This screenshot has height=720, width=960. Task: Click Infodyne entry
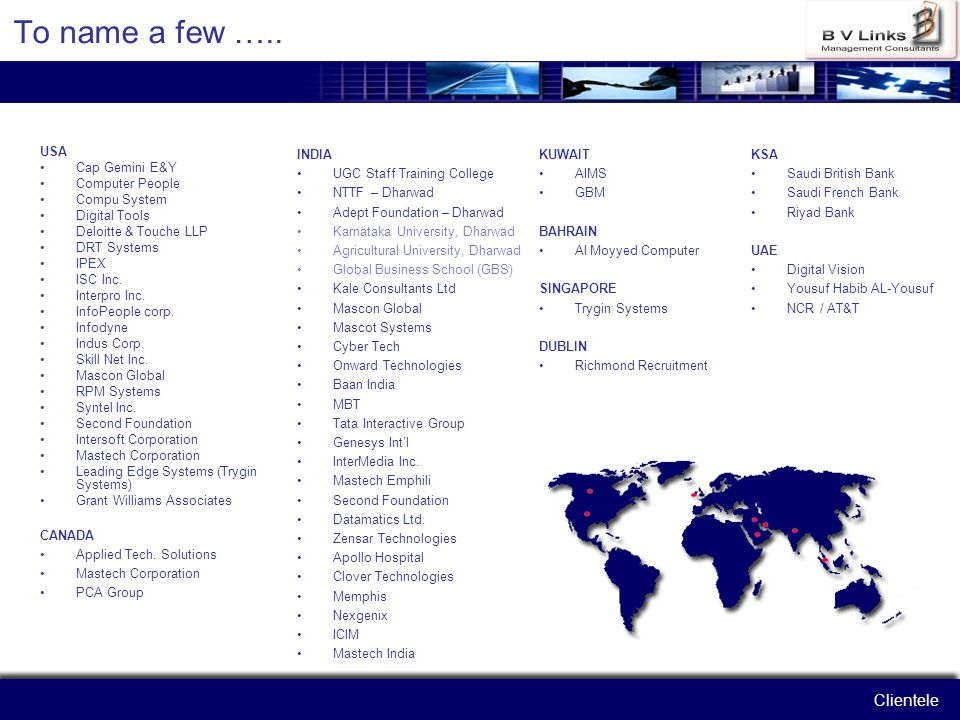coord(102,328)
